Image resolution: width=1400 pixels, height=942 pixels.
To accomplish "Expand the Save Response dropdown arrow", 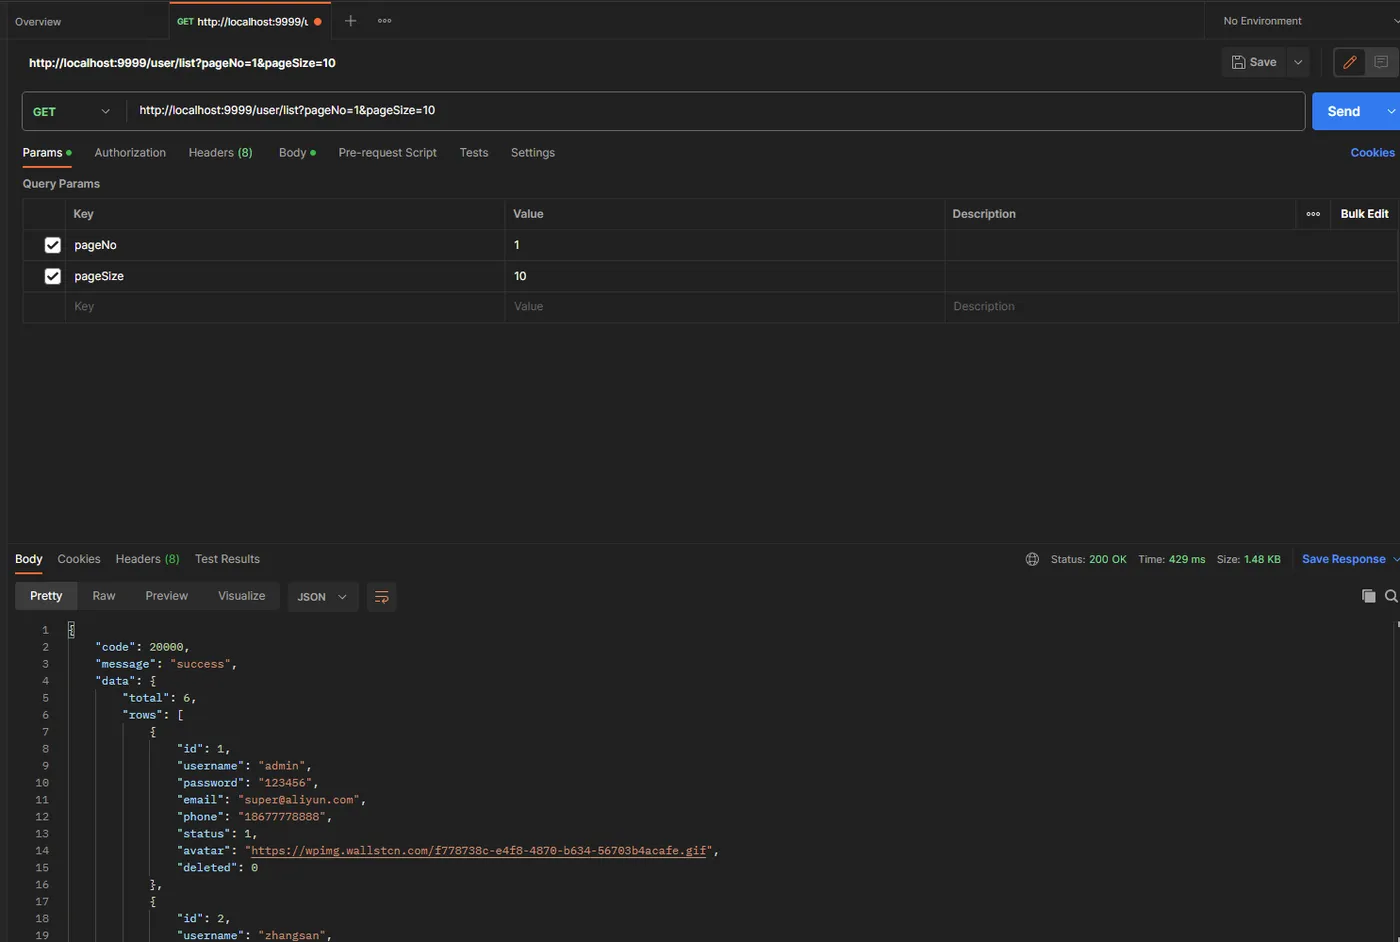I will (x=1395, y=559).
